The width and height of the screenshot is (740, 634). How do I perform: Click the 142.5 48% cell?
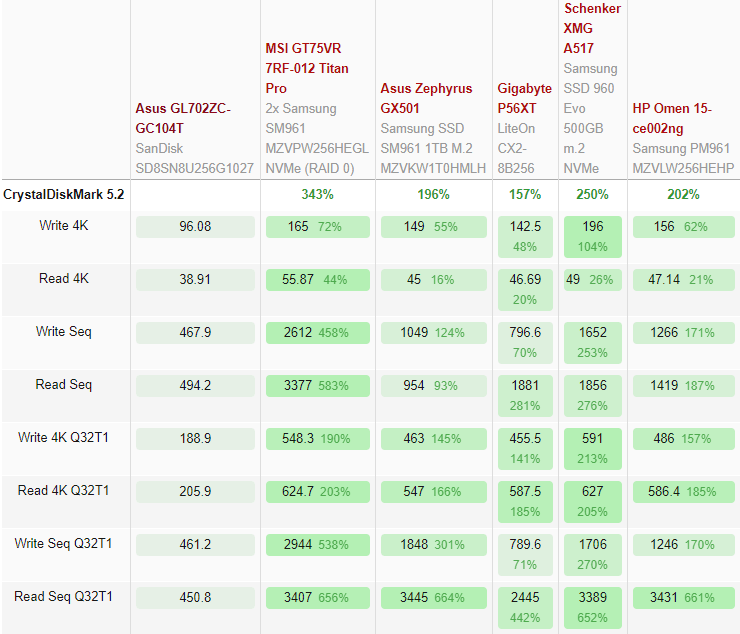pyautogui.click(x=525, y=237)
